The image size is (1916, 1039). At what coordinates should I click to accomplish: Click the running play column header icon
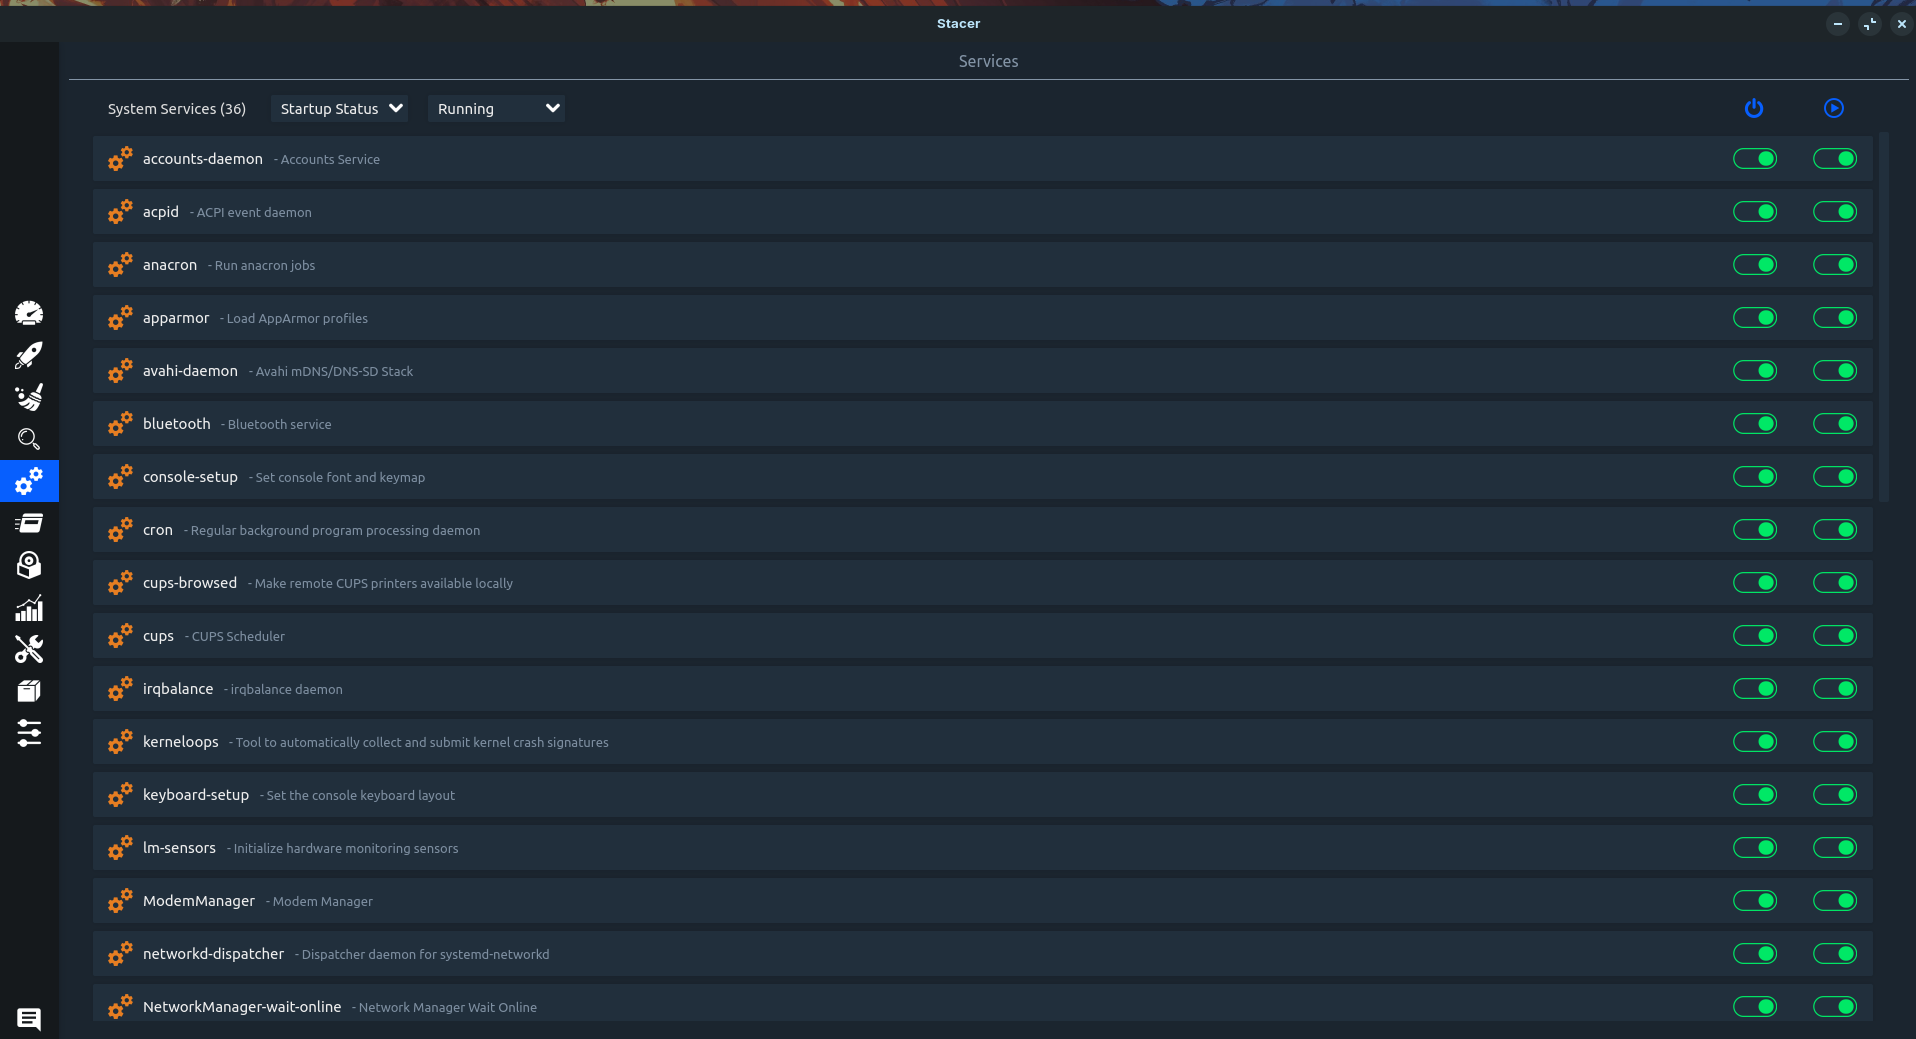(1834, 108)
